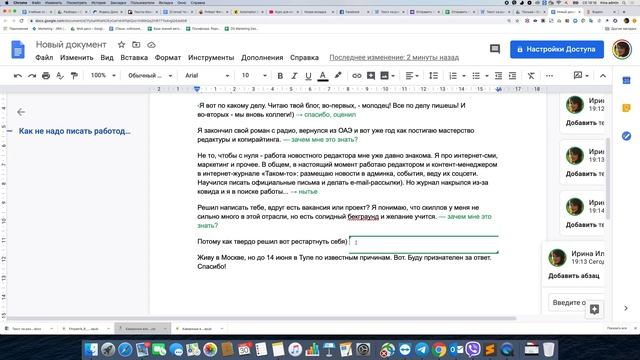Decrease paragraph indent
This screenshot has height=360, width=640.
[x=498, y=76]
